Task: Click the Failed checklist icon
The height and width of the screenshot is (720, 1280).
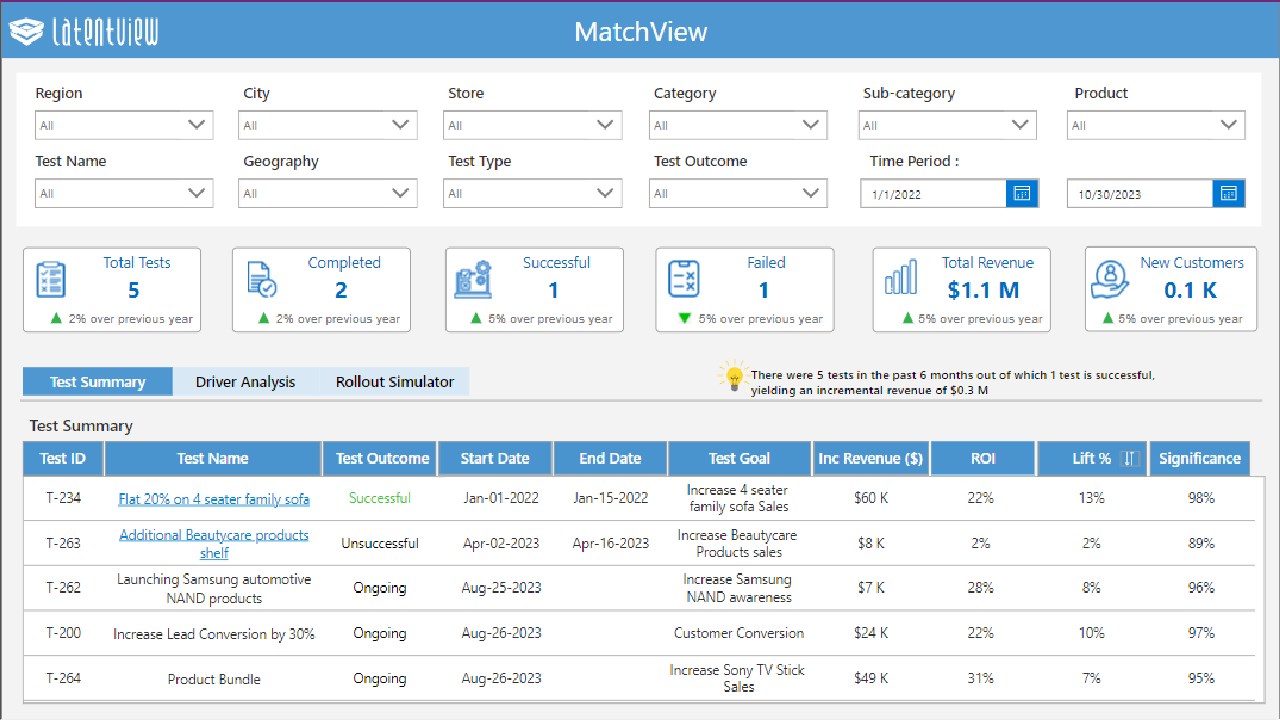Action: pyautogui.click(x=684, y=280)
